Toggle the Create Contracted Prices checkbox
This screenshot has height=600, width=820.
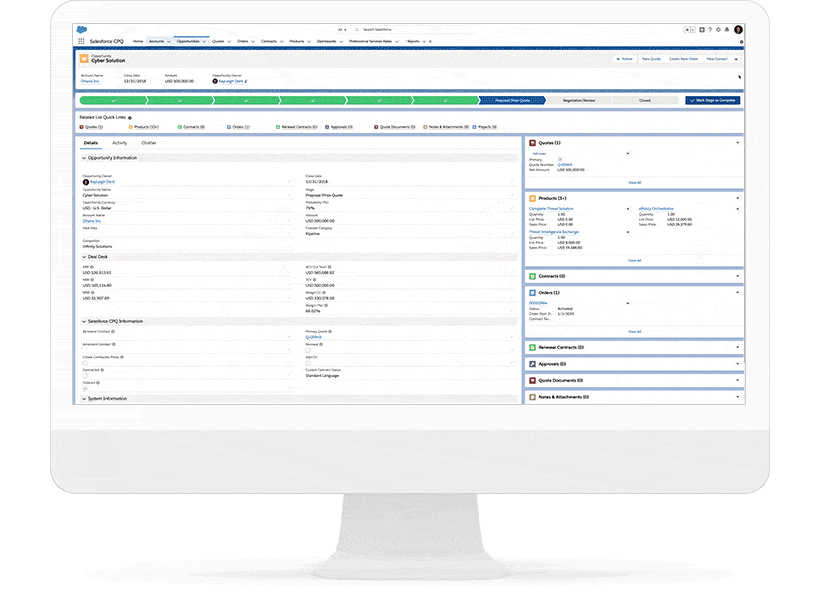coord(85,363)
